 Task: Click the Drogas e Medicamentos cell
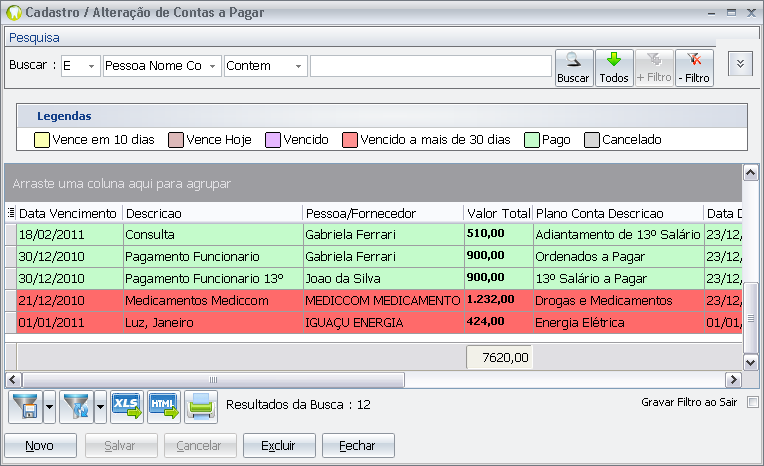(x=618, y=300)
